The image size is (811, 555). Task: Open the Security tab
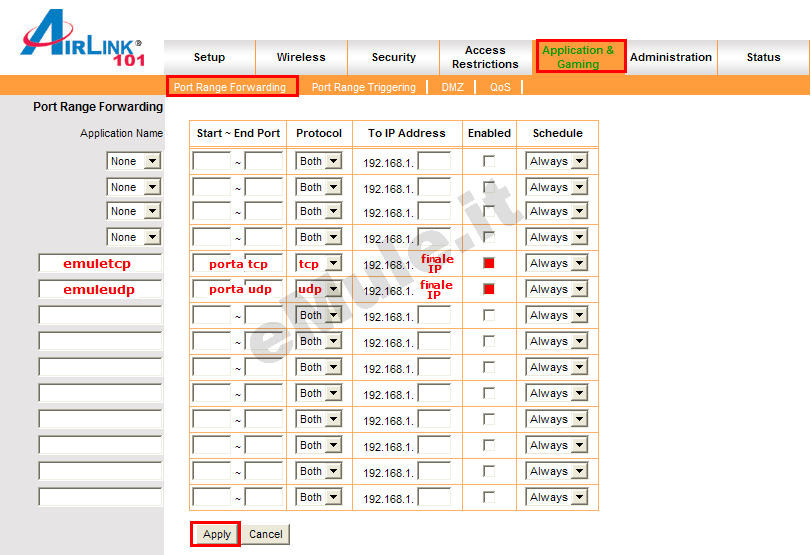point(393,57)
